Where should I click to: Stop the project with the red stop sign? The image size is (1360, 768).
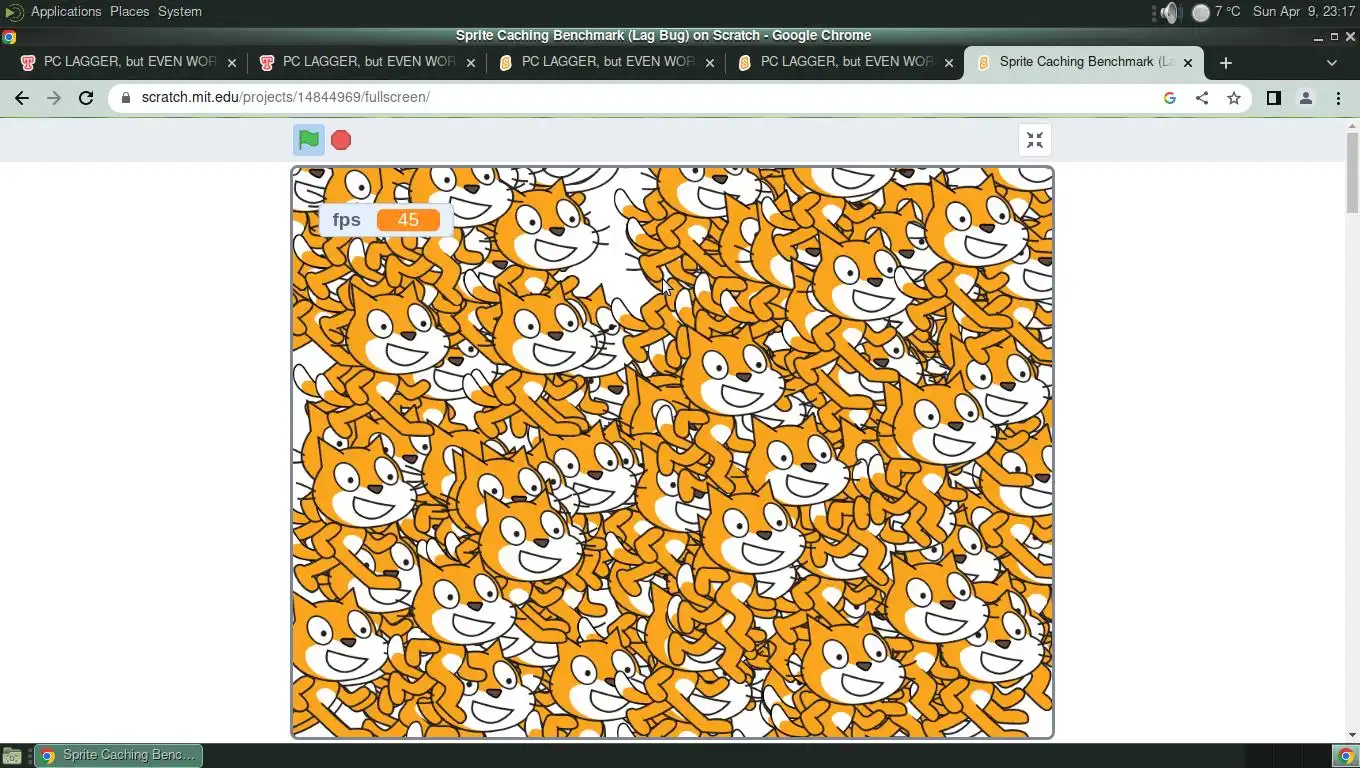click(341, 140)
